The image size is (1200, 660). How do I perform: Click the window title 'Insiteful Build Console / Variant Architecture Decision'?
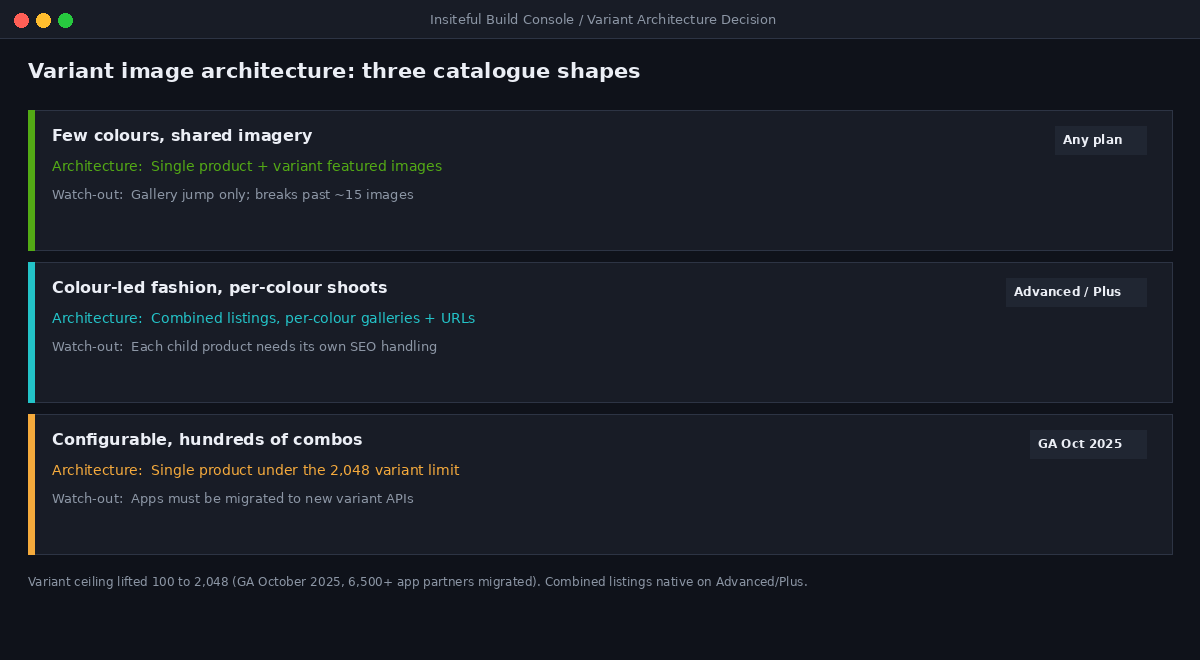602,20
